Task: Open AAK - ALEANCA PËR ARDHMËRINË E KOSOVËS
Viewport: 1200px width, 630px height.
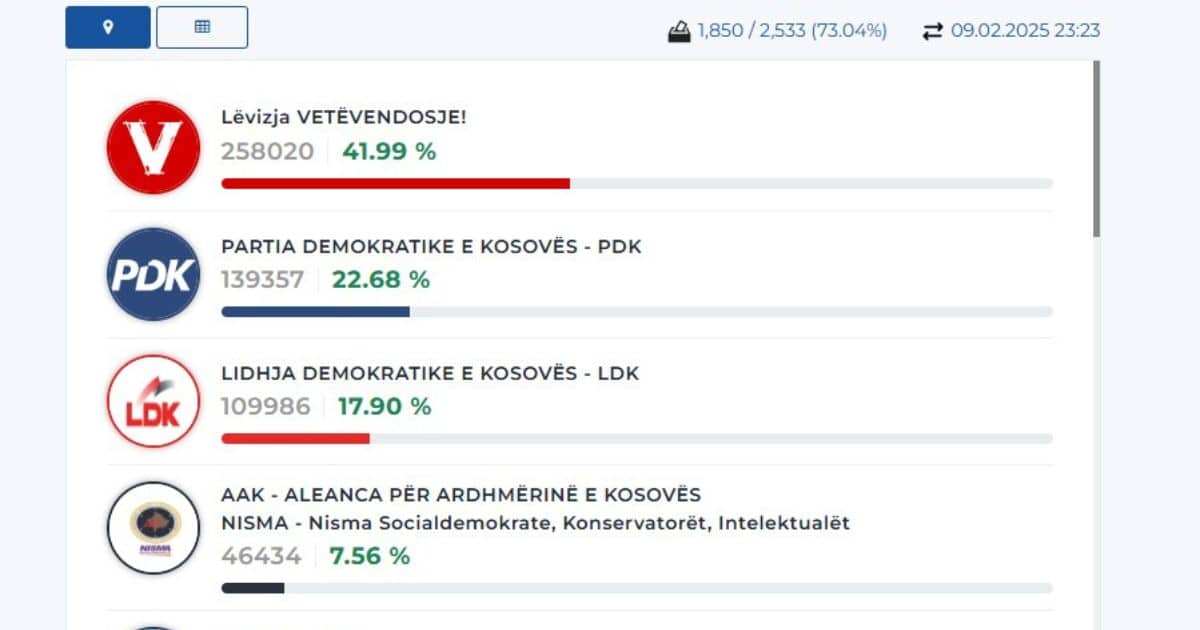Action: [461, 495]
